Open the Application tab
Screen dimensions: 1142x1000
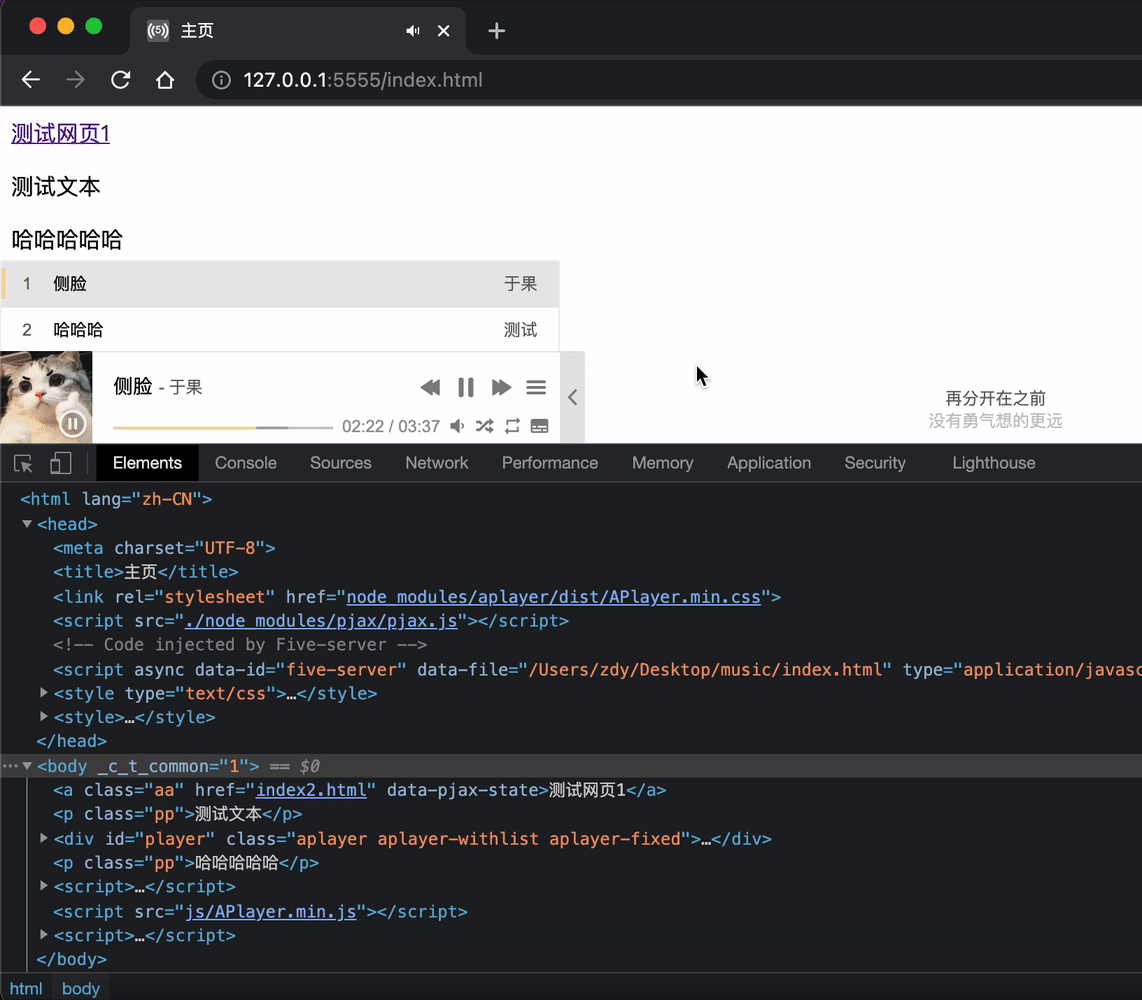769,463
